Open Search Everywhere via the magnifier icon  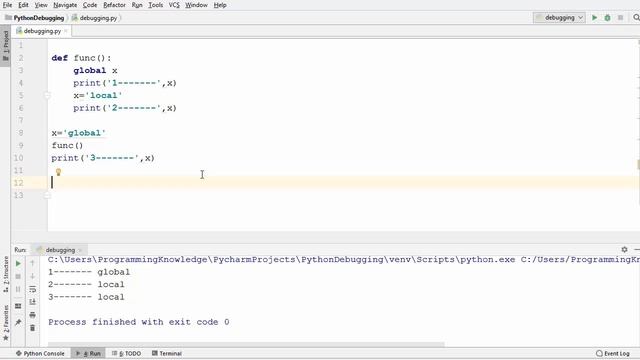(x=636, y=18)
